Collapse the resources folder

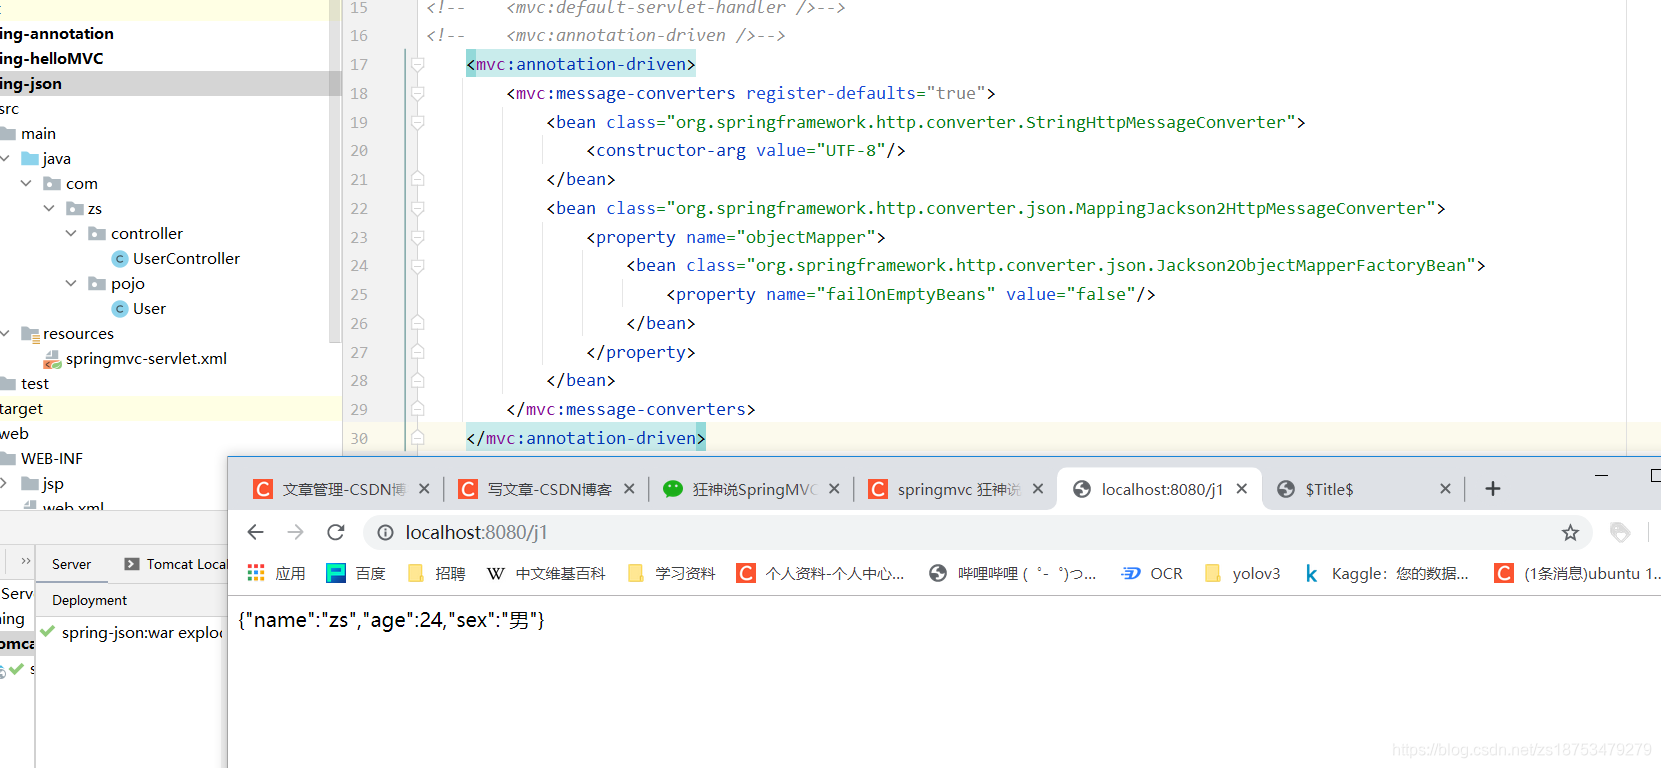pos(6,333)
